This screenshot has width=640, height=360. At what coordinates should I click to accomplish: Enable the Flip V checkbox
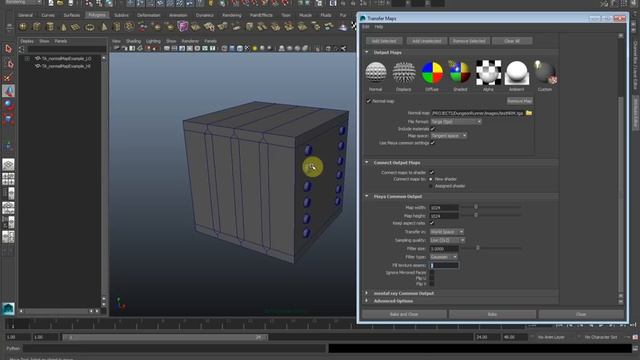tap(432, 284)
